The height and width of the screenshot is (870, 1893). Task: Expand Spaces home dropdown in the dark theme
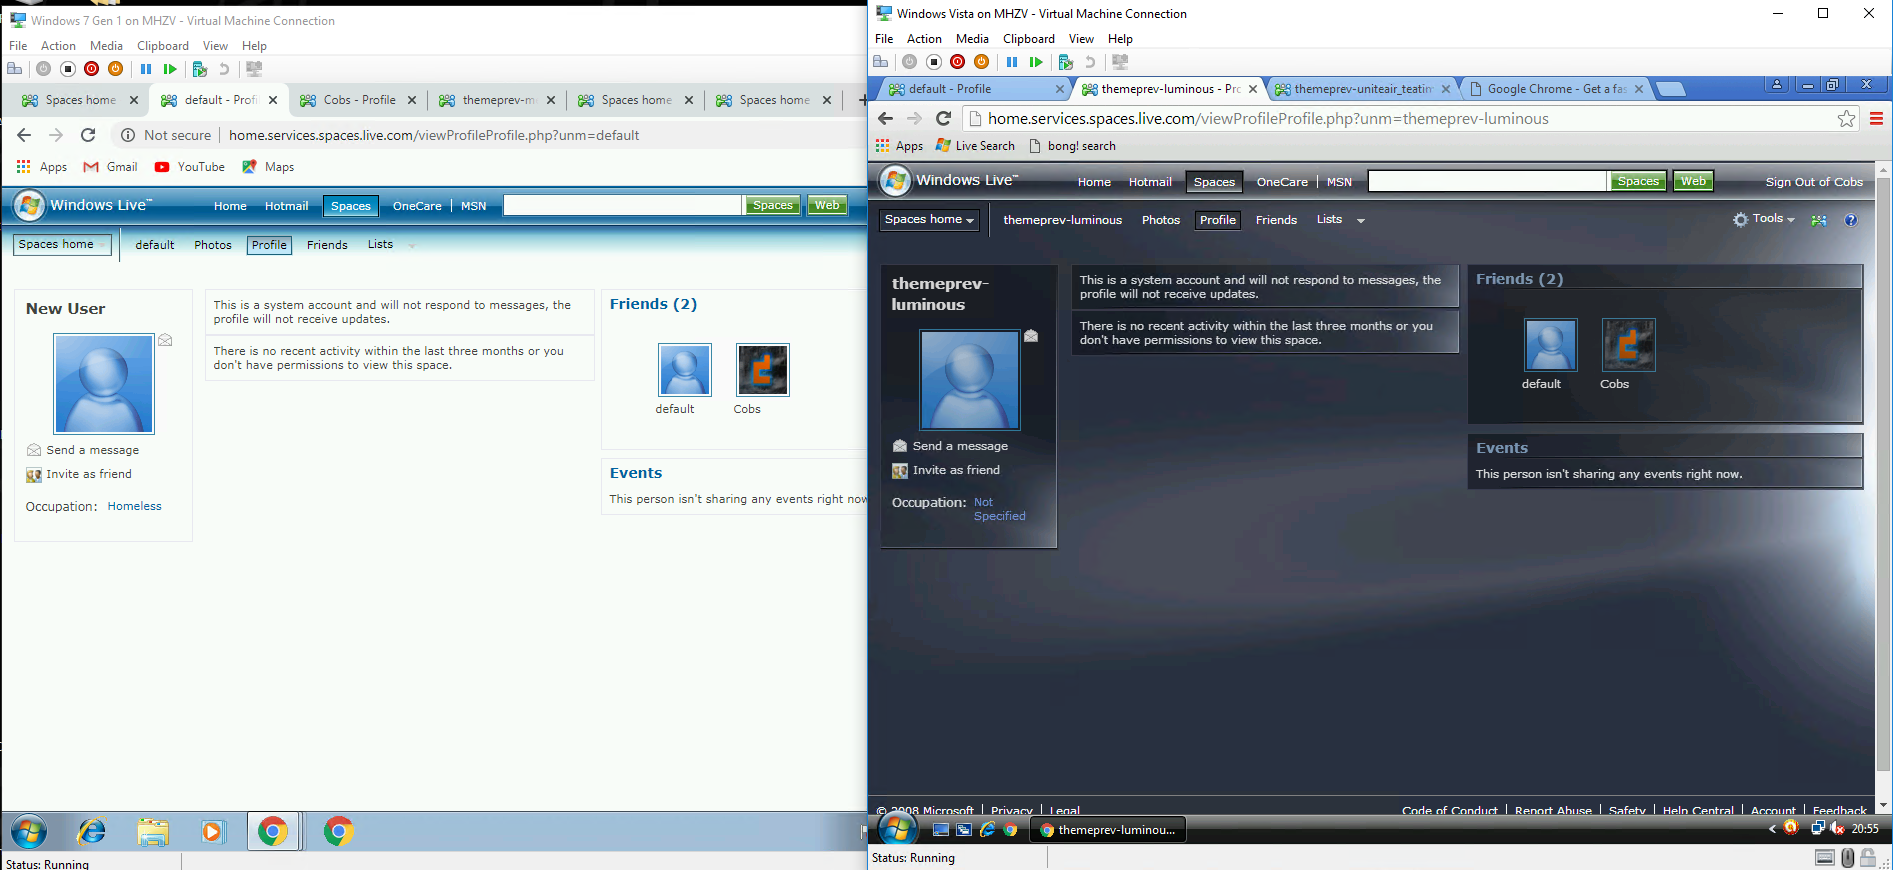pos(928,220)
